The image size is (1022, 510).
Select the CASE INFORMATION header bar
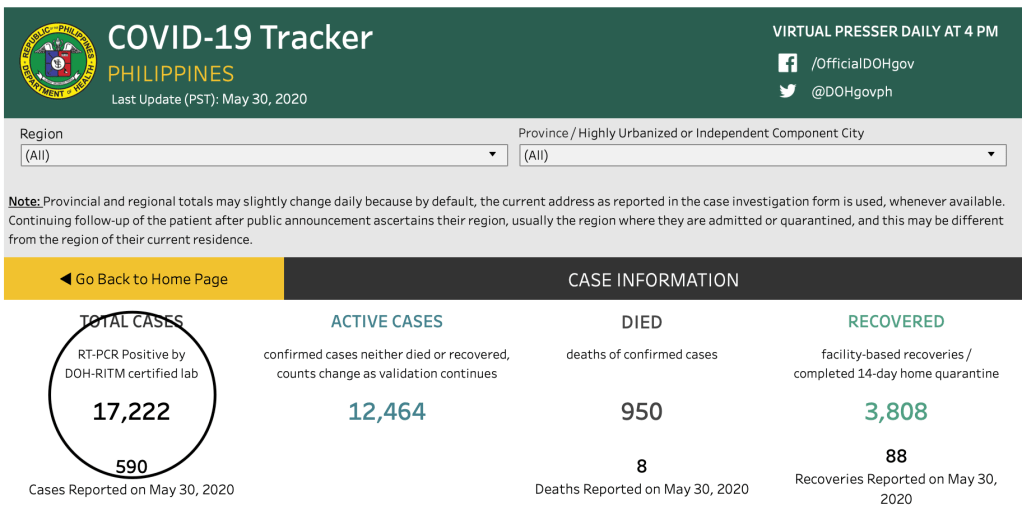coord(653,280)
